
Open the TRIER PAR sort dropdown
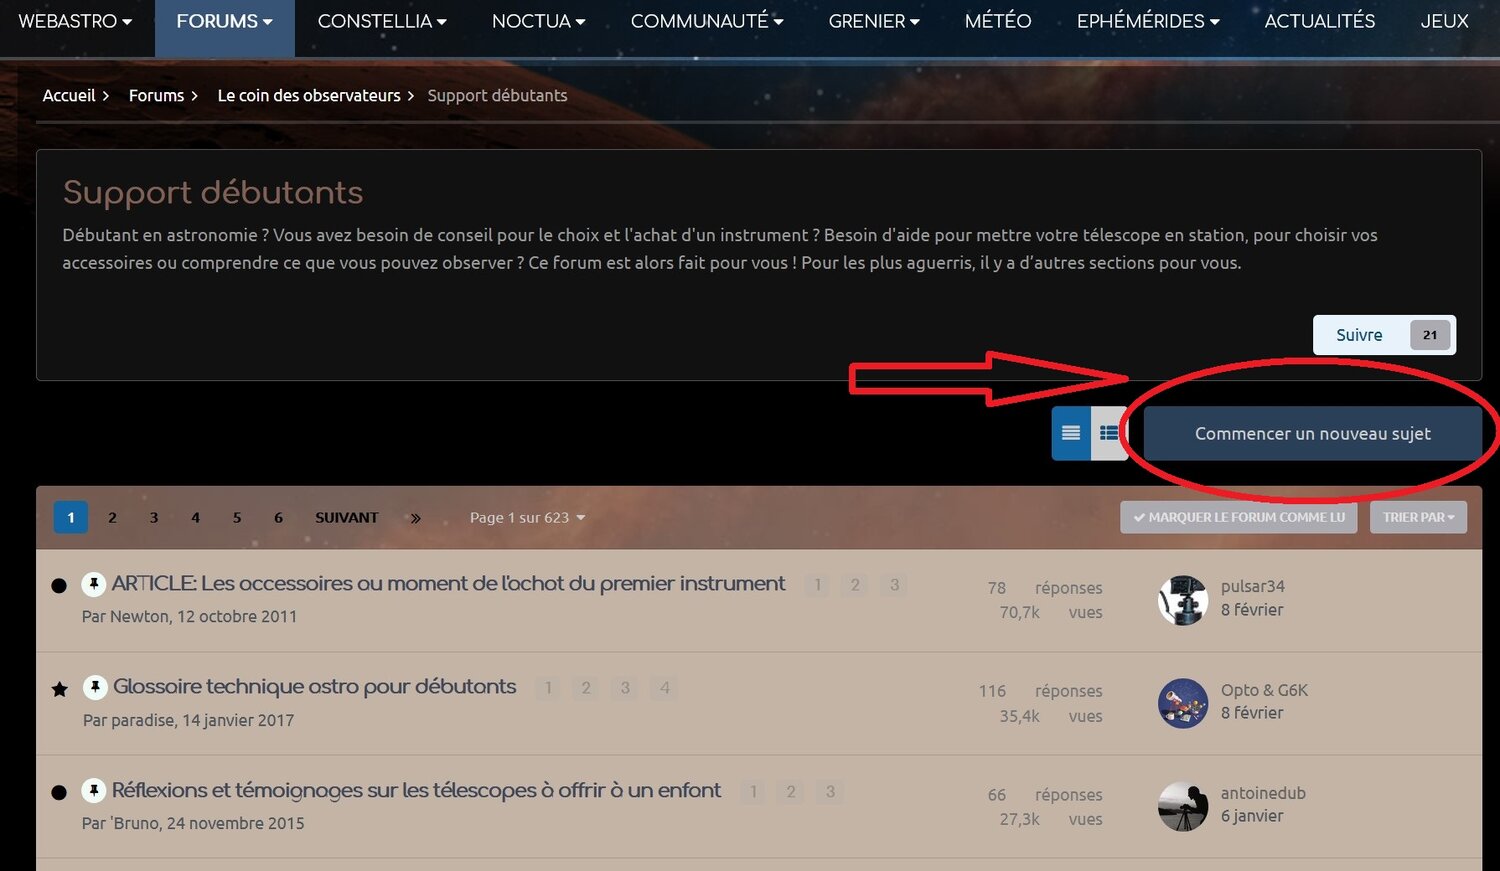click(1418, 517)
